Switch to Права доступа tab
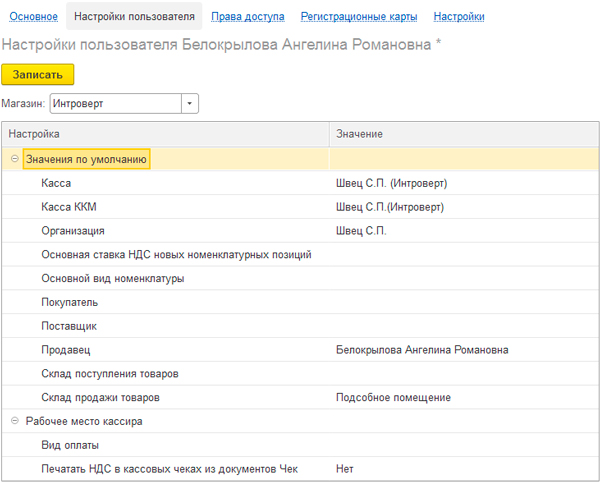This screenshot has width=600, height=482. [x=248, y=16]
